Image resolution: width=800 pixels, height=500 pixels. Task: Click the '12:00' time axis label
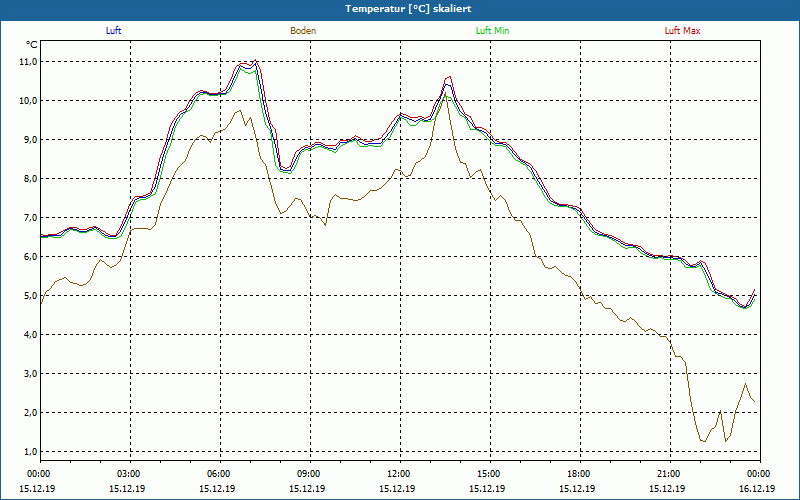[400, 474]
